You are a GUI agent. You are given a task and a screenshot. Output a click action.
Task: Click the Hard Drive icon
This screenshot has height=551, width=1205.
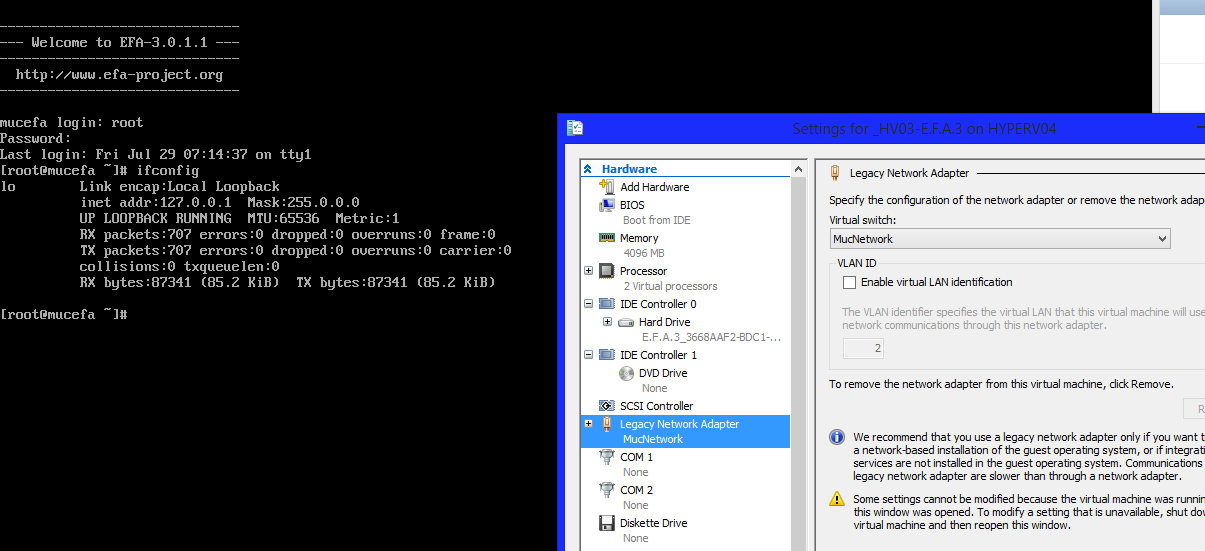click(626, 322)
